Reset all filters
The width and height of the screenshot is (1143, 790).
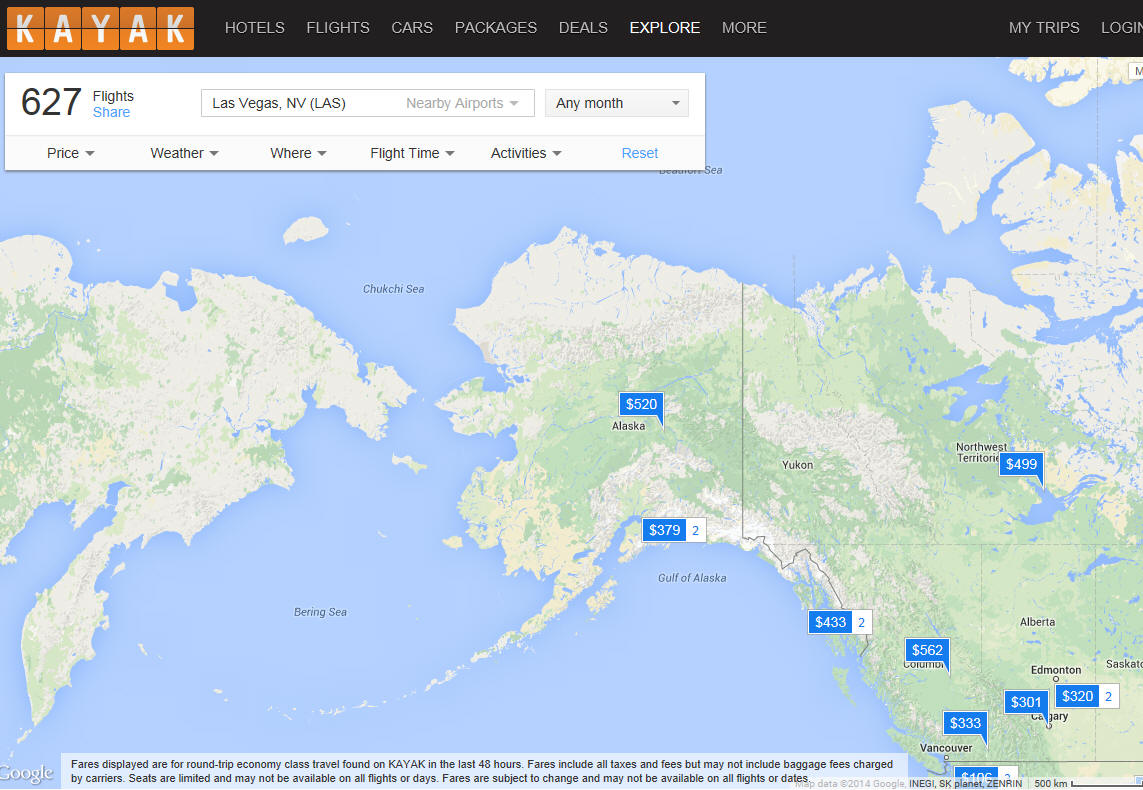click(x=639, y=153)
